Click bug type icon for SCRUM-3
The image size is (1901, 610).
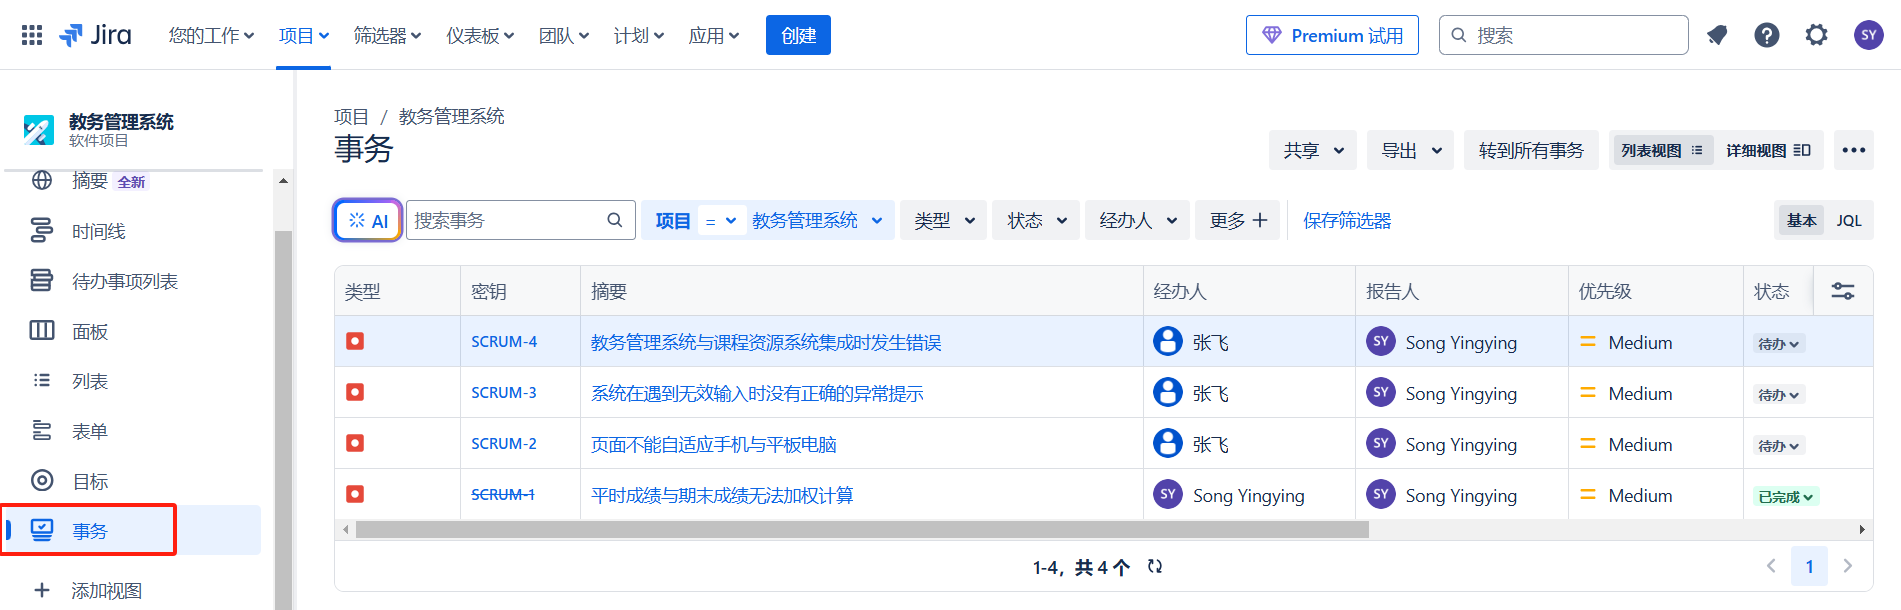coord(355,392)
